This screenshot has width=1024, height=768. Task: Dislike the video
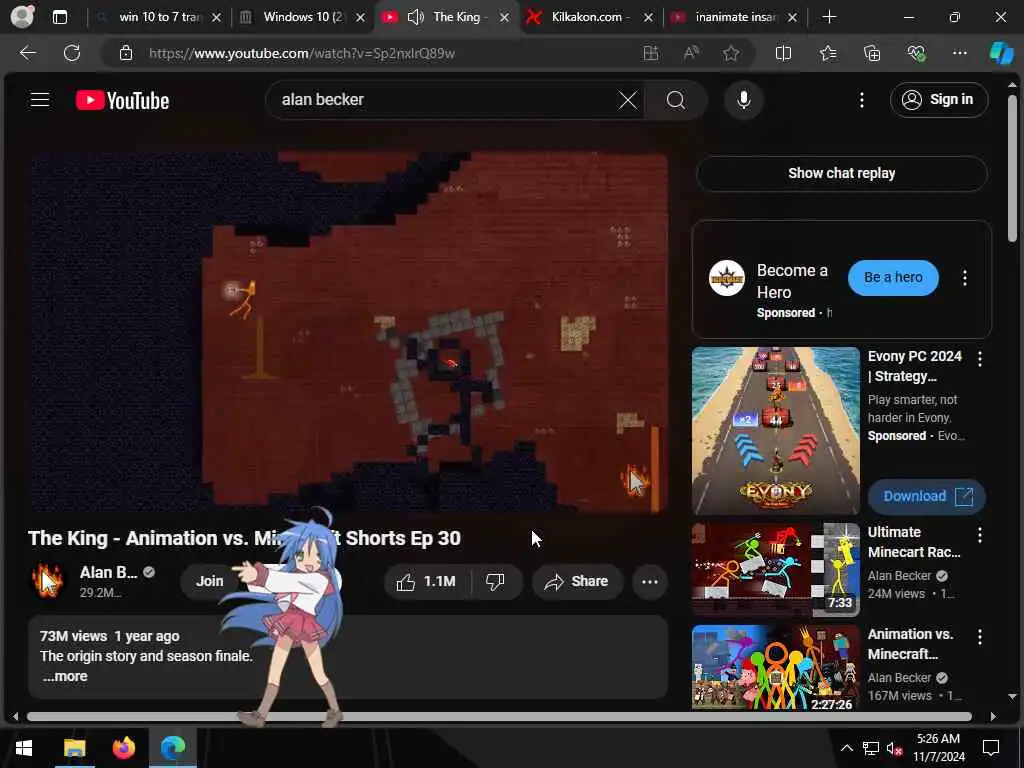(495, 581)
